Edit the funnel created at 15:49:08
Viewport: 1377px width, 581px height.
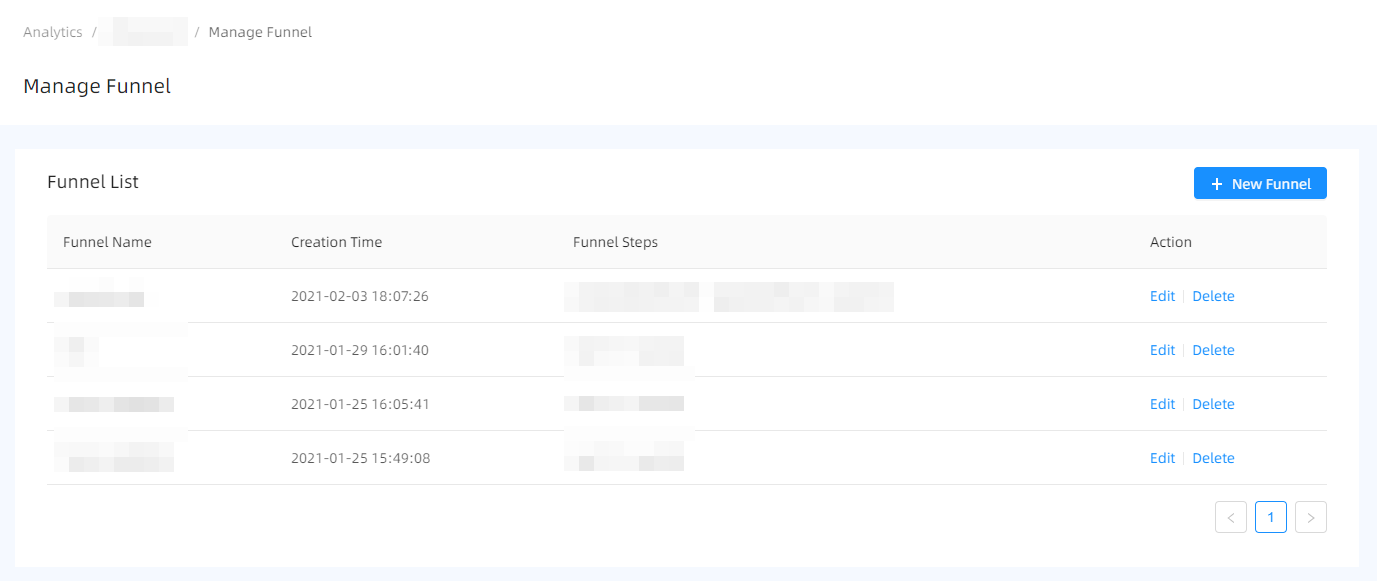coord(1162,458)
